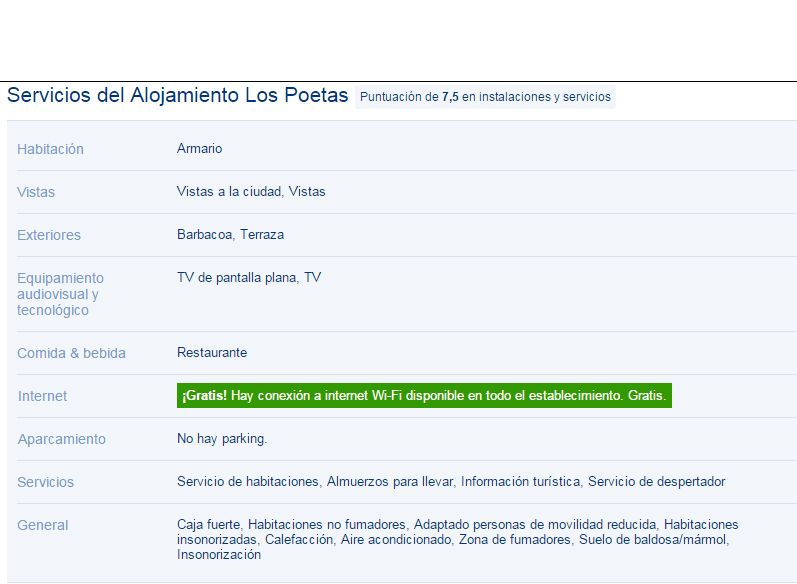Click 'Caja fuerte' in general amenities

coord(209,524)
